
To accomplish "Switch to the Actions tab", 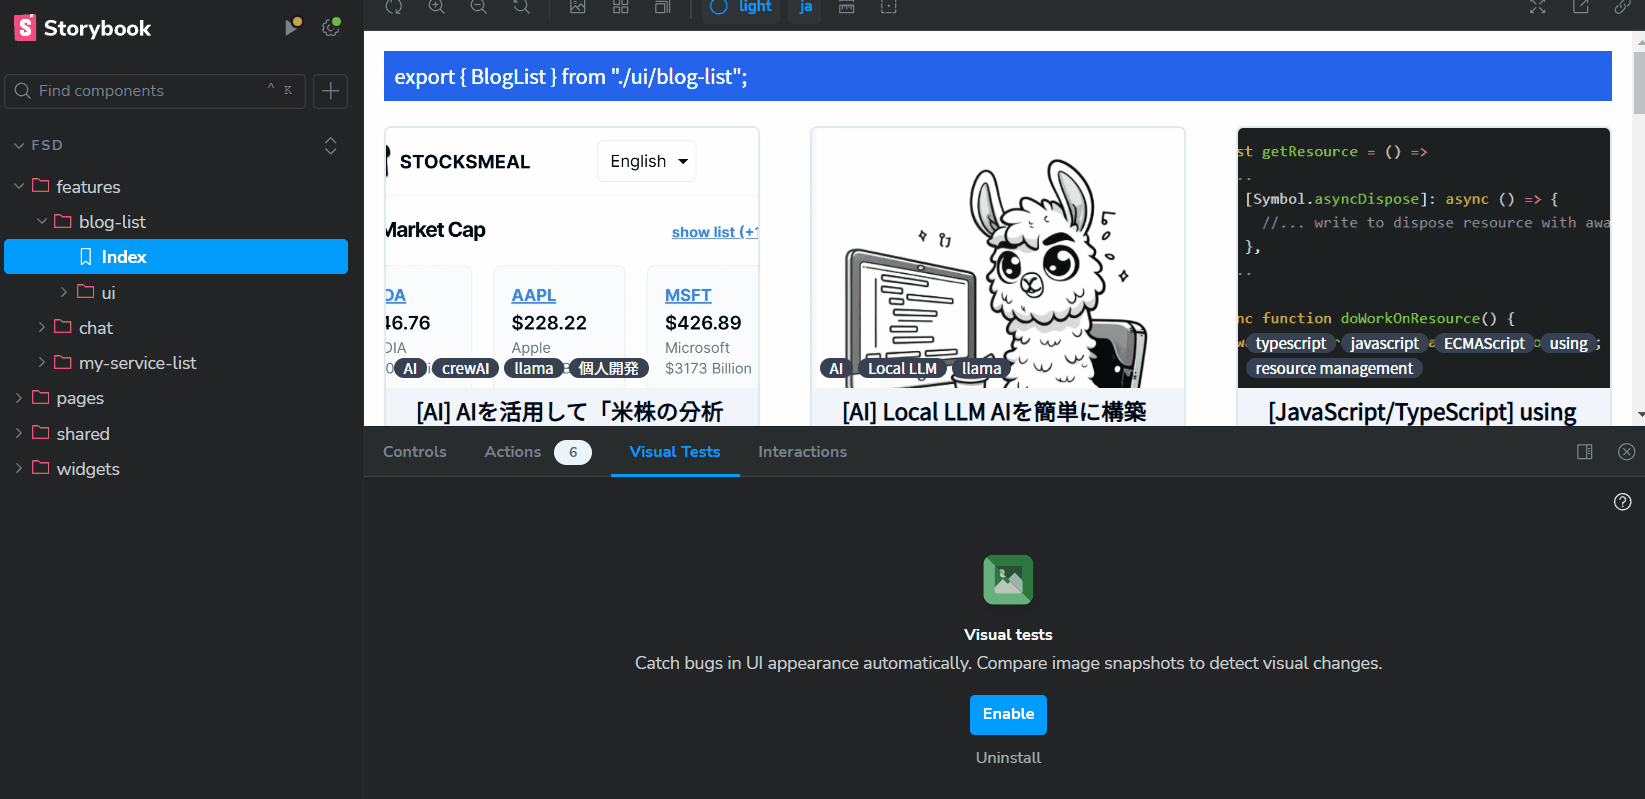I will point(538,452).
